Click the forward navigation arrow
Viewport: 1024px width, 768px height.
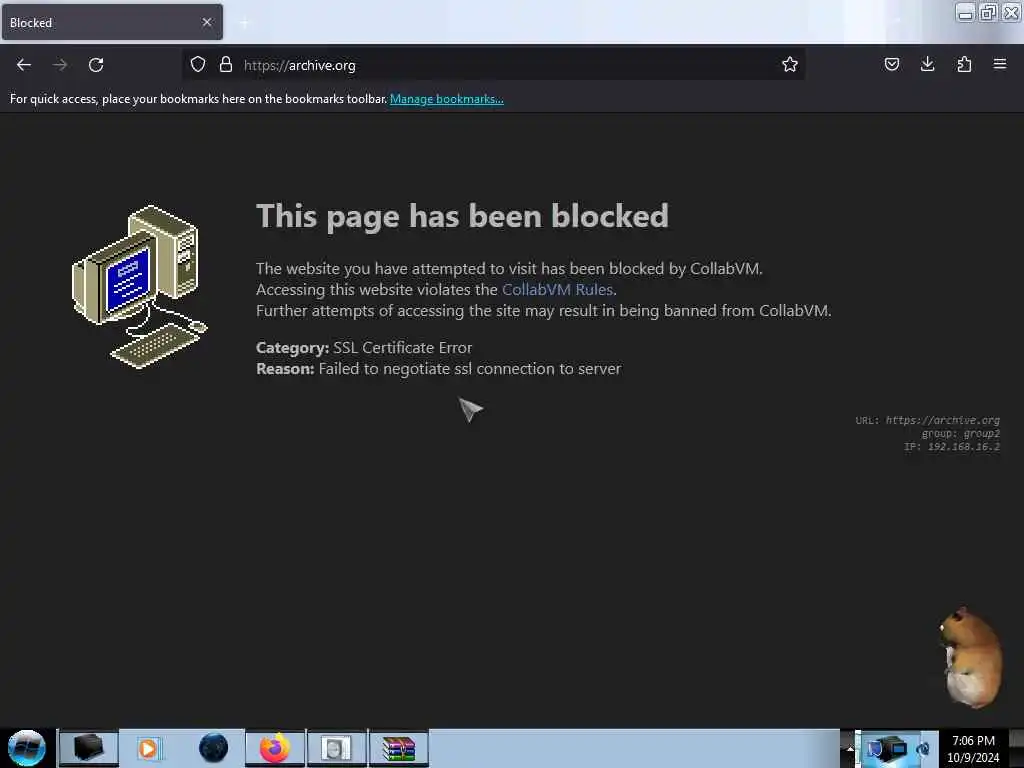[60, 65]
